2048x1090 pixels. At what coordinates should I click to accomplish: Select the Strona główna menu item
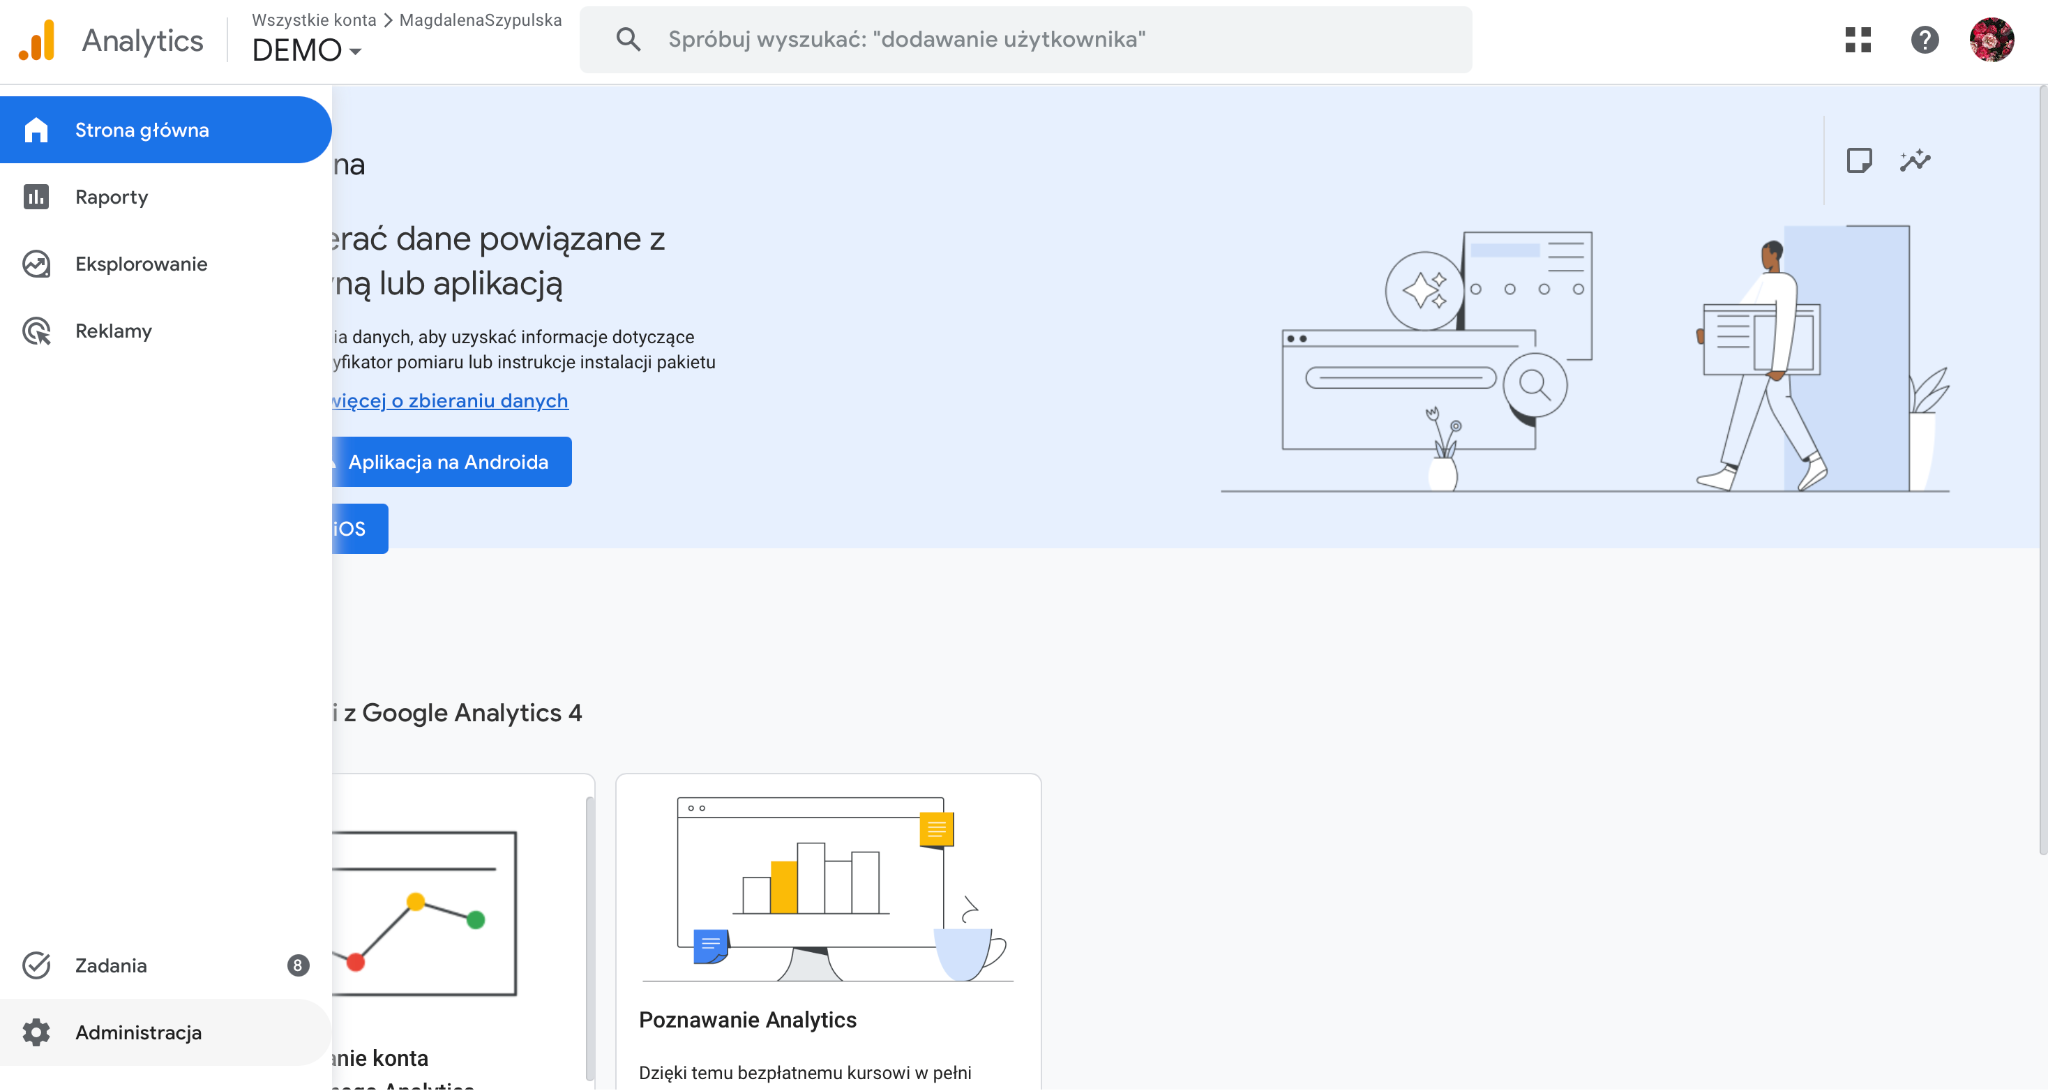point(165,130)
